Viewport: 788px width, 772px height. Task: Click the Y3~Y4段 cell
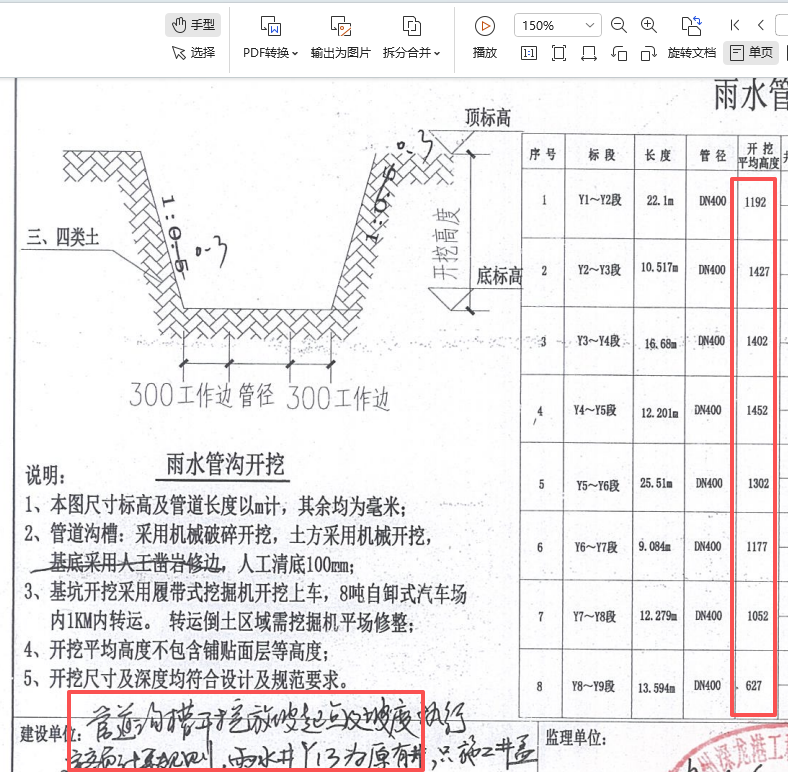coord(599,341)
